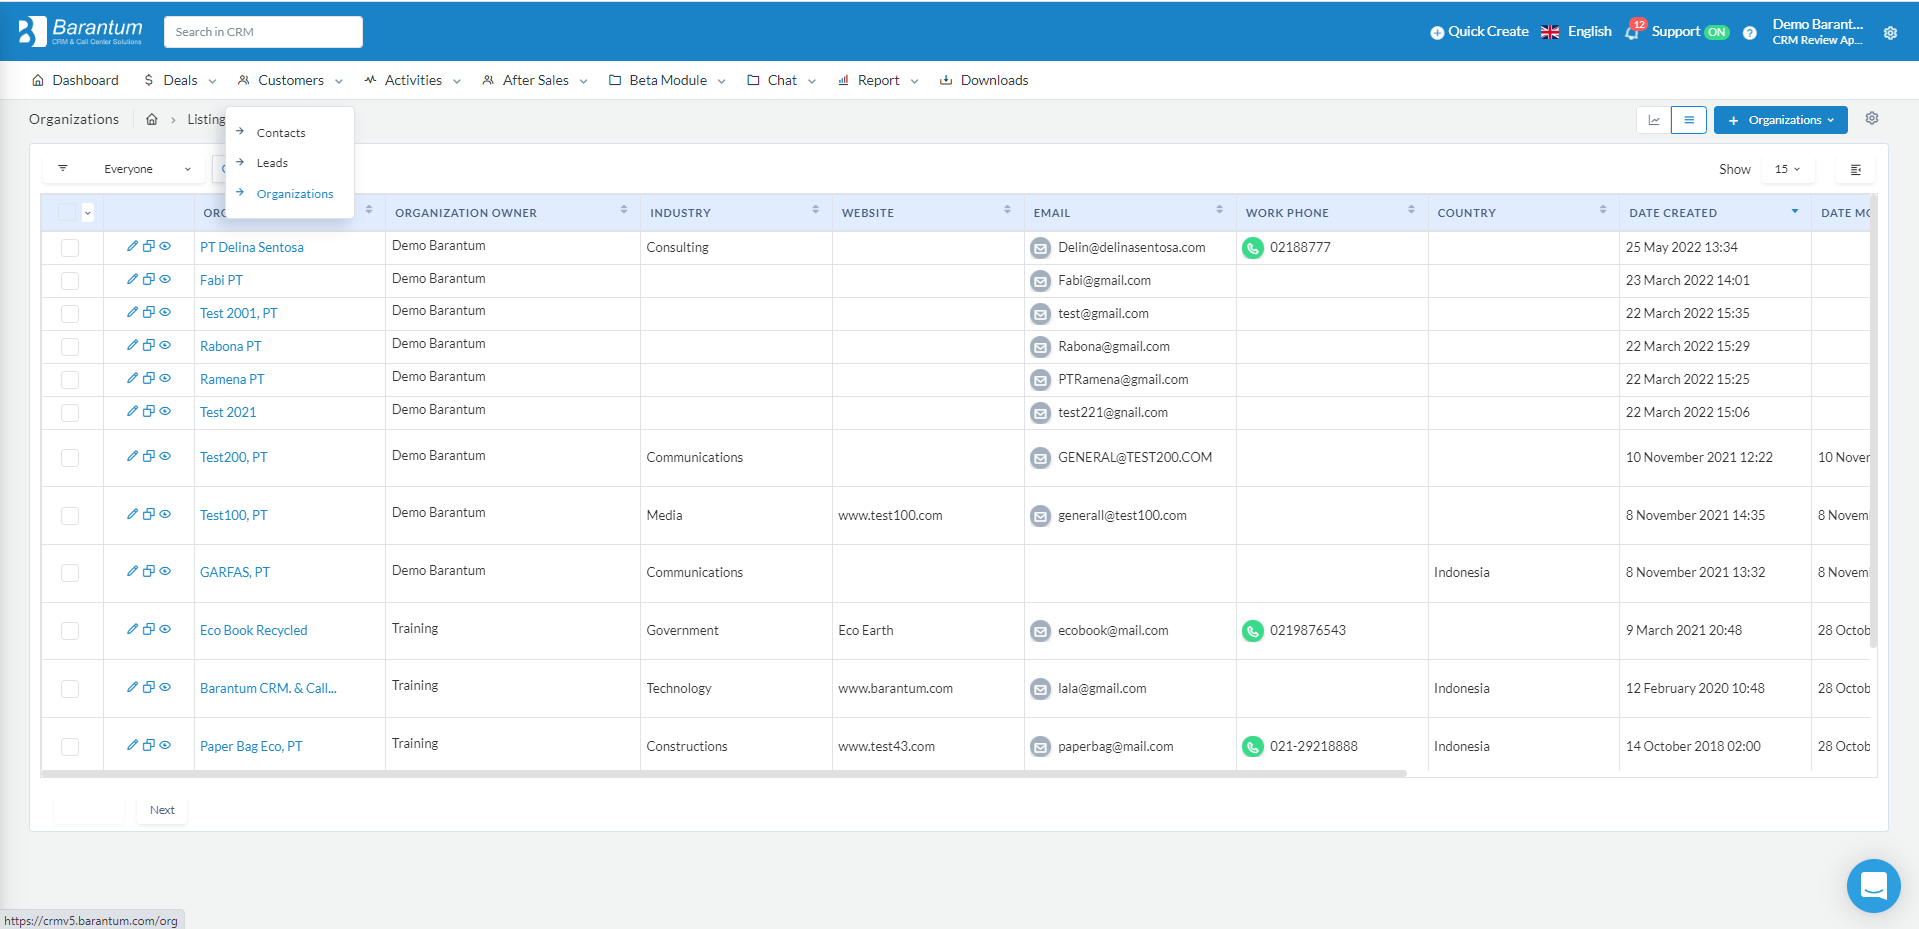Click the UK flag language icon

coord(1550,32)
